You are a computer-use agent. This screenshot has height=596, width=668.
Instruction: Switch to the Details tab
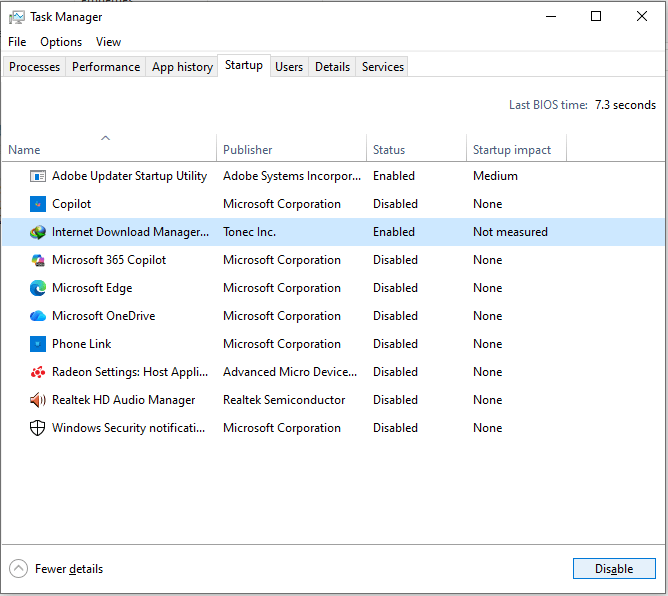tap(332, 67)
